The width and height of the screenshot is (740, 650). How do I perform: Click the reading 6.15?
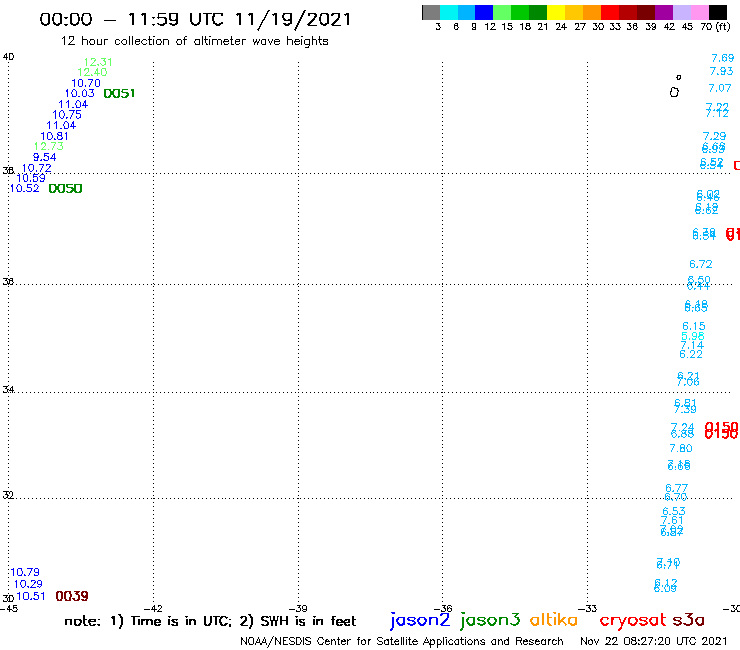point(694,326)
